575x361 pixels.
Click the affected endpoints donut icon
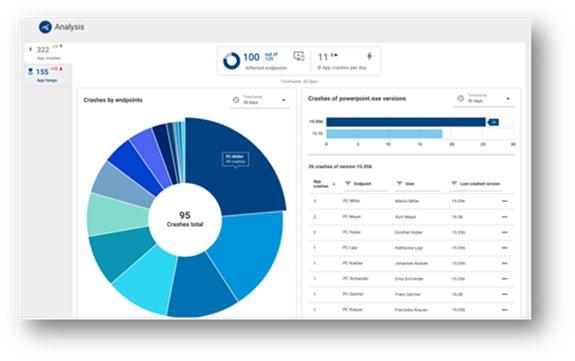click(231, 61)
